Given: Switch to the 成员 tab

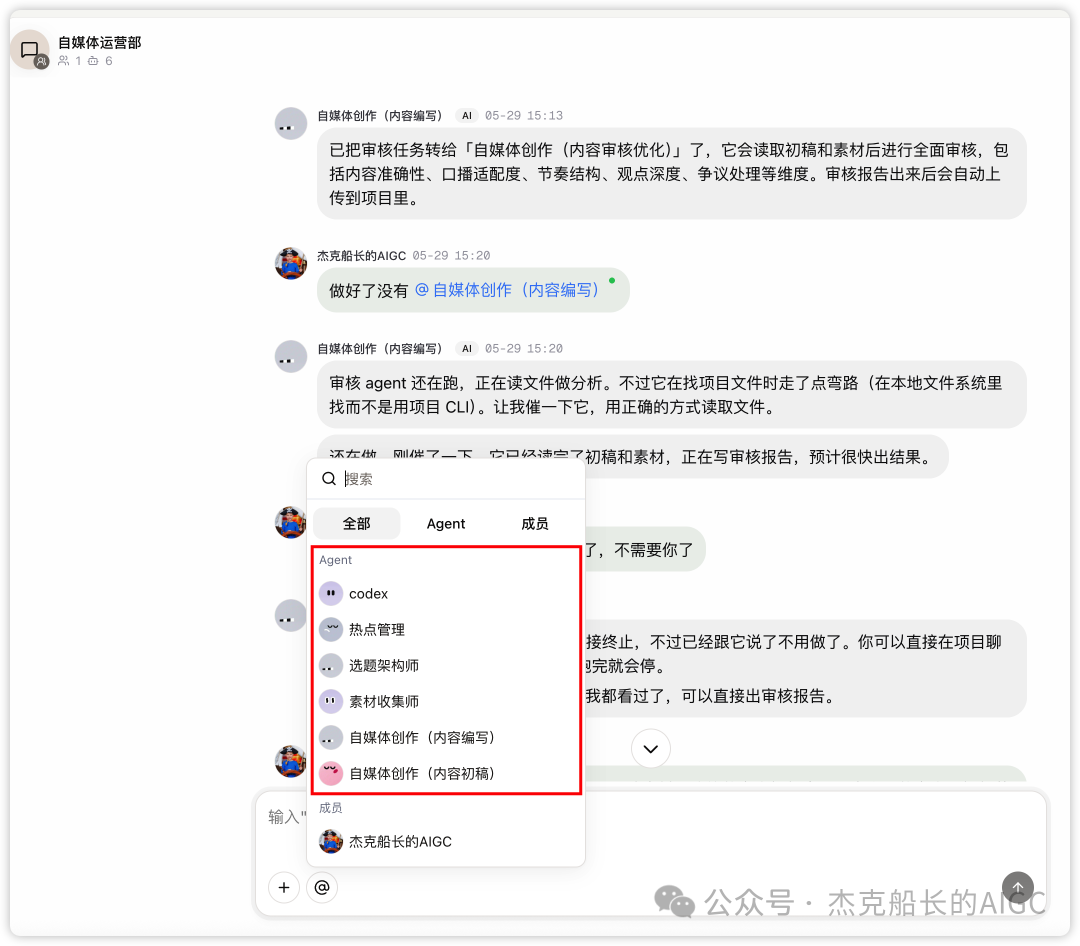Looking at the screenshot, I should tap(534, 524).
